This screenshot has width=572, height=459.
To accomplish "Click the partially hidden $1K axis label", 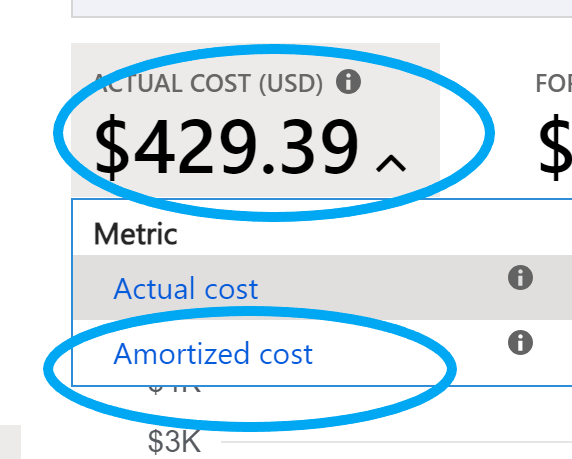I will click(x=174, y=389).
